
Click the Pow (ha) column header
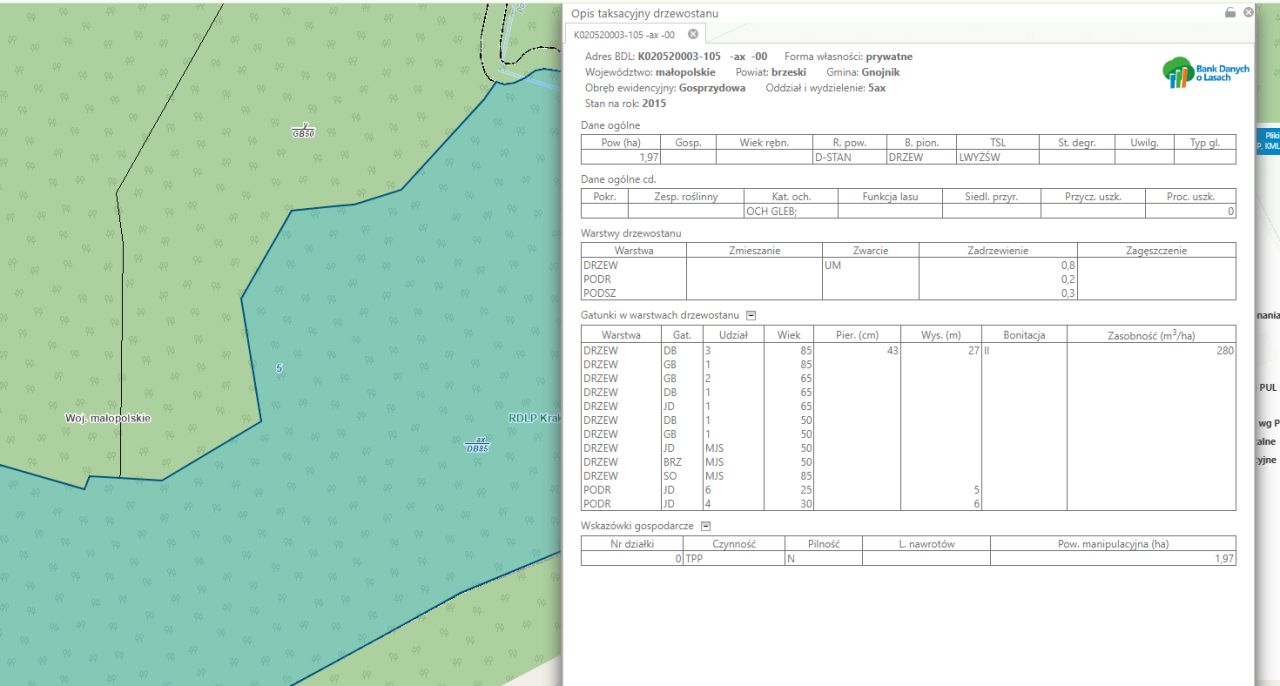[620, 143]
